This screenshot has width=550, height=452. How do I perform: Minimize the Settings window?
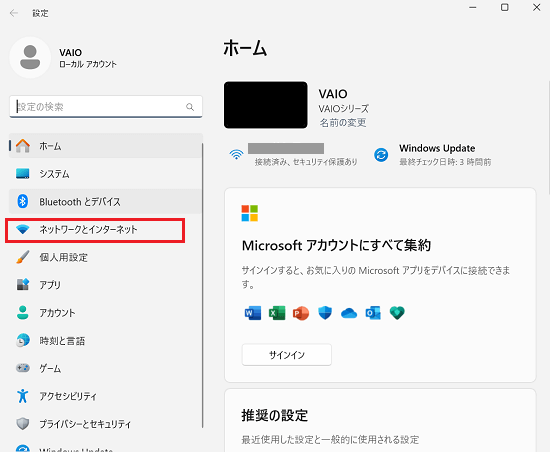point(473,7)
